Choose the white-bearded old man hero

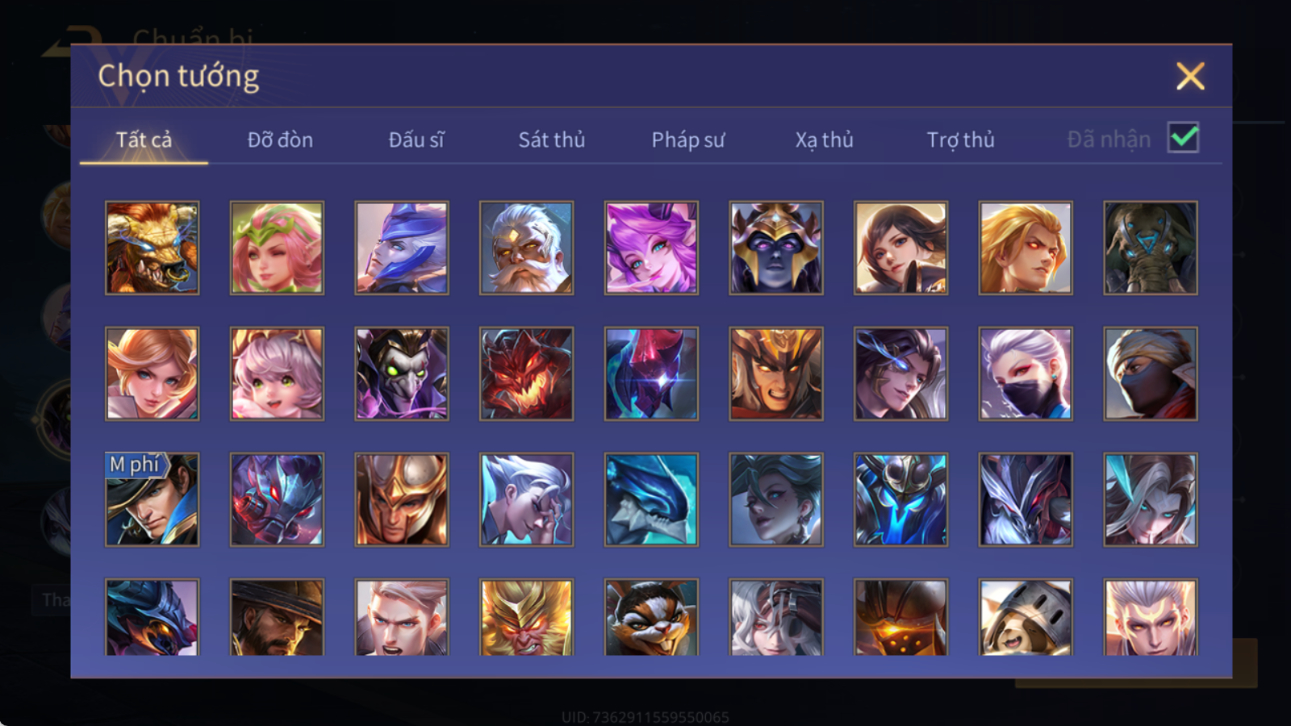coord(526,248)
